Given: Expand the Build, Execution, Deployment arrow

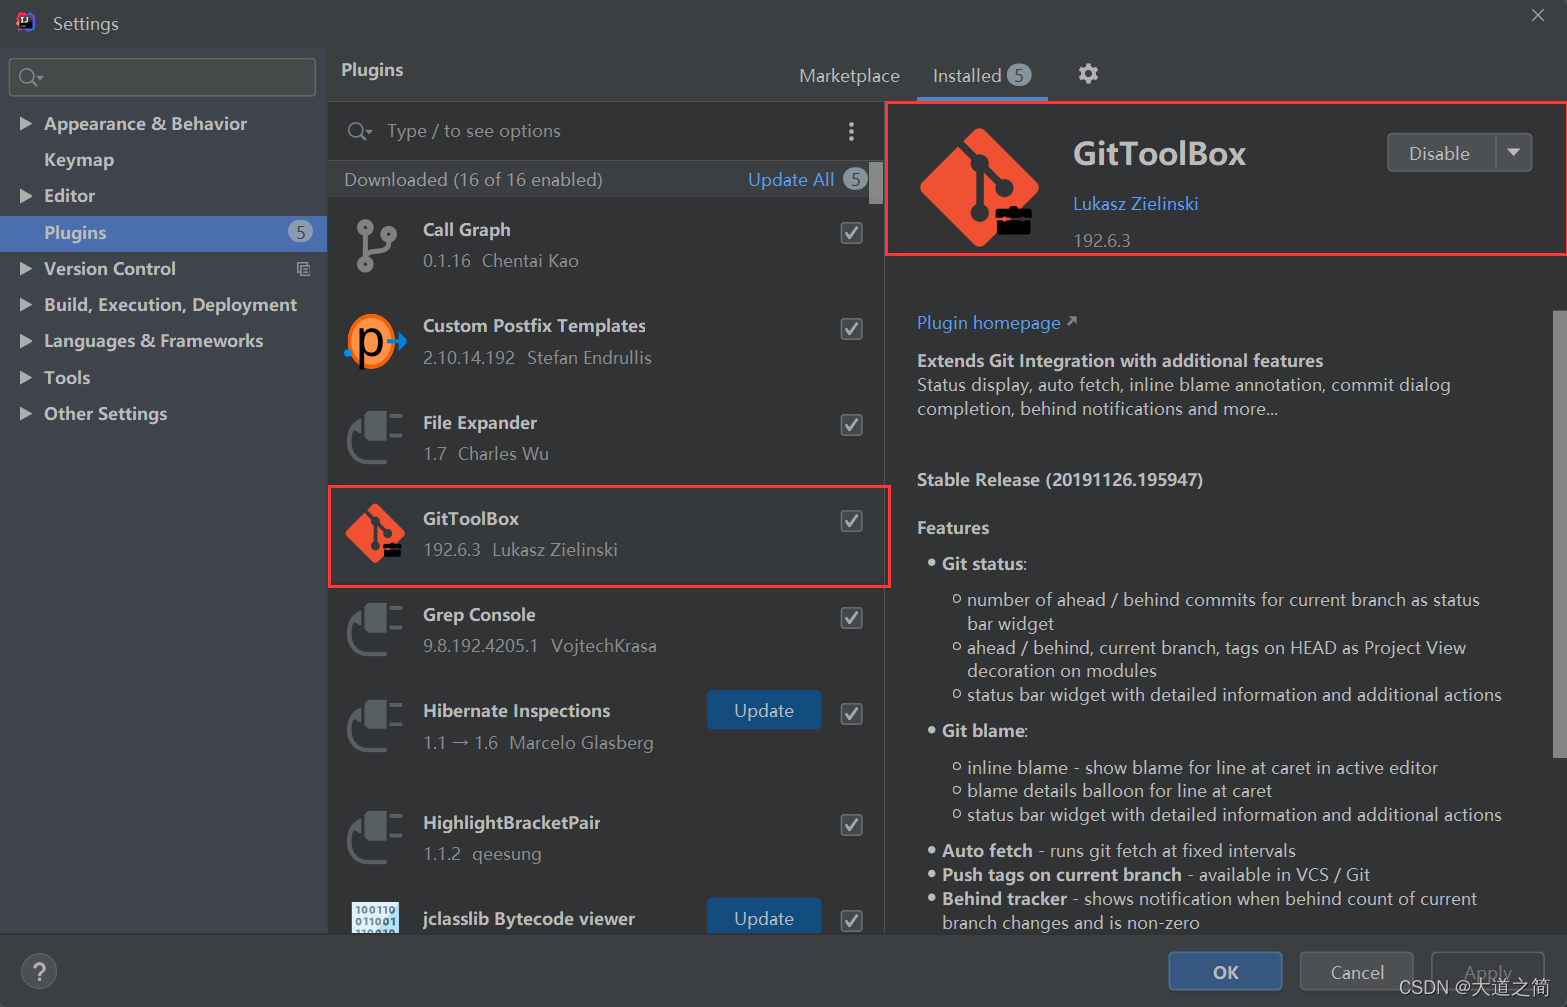Looking at the screenshot, I should (x=26, y=304).
